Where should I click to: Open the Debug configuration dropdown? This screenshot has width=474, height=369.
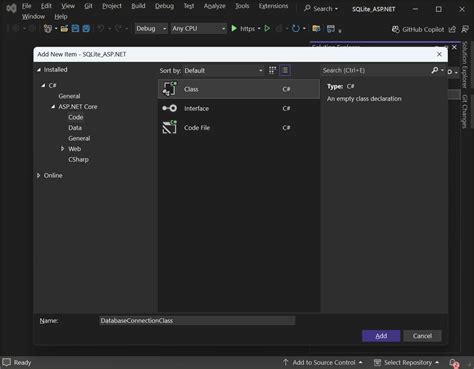(151, 29)
